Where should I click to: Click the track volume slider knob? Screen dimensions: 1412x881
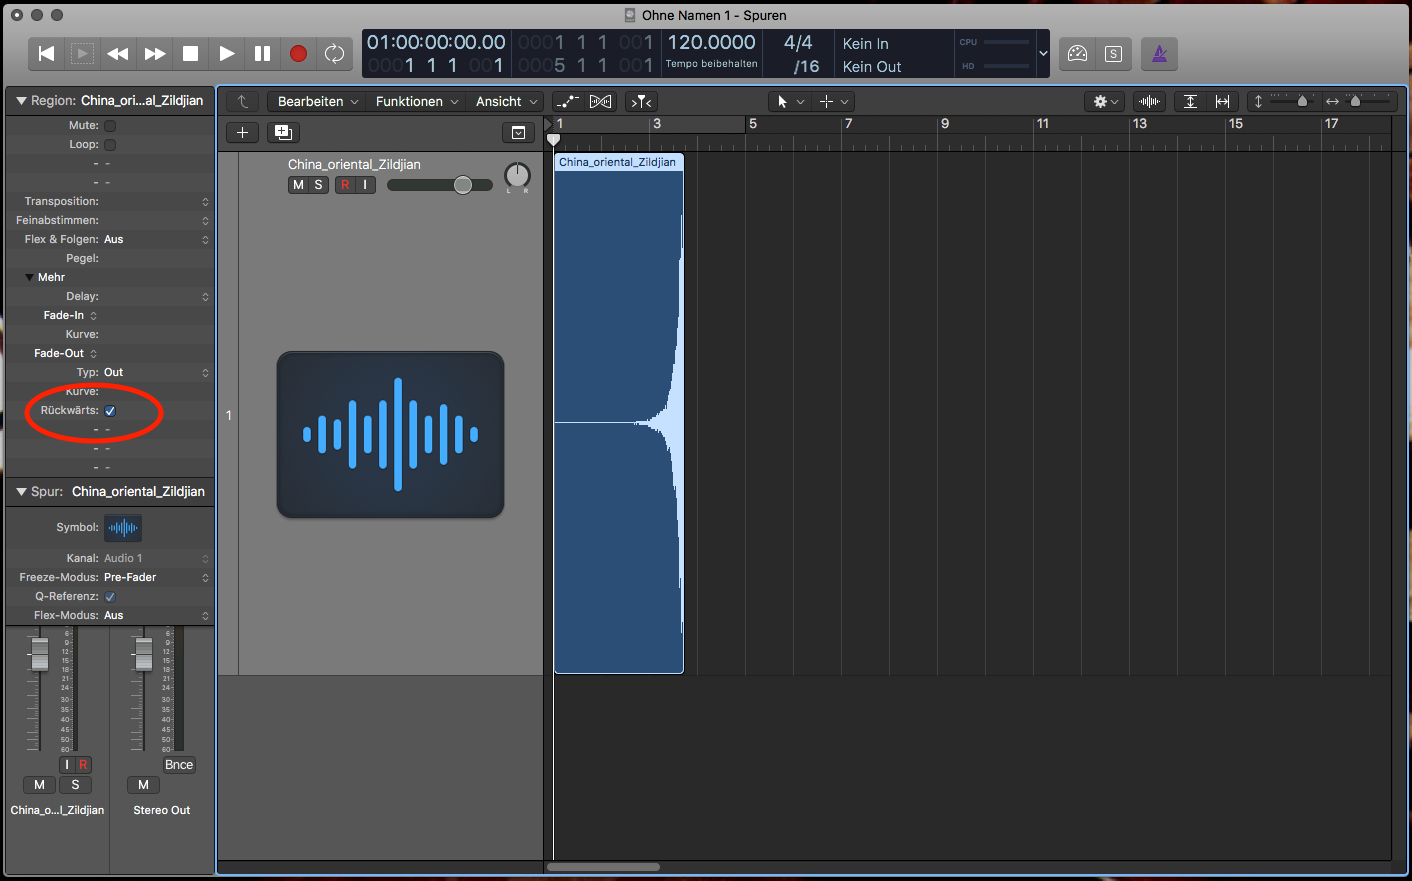tap(463, 185)
